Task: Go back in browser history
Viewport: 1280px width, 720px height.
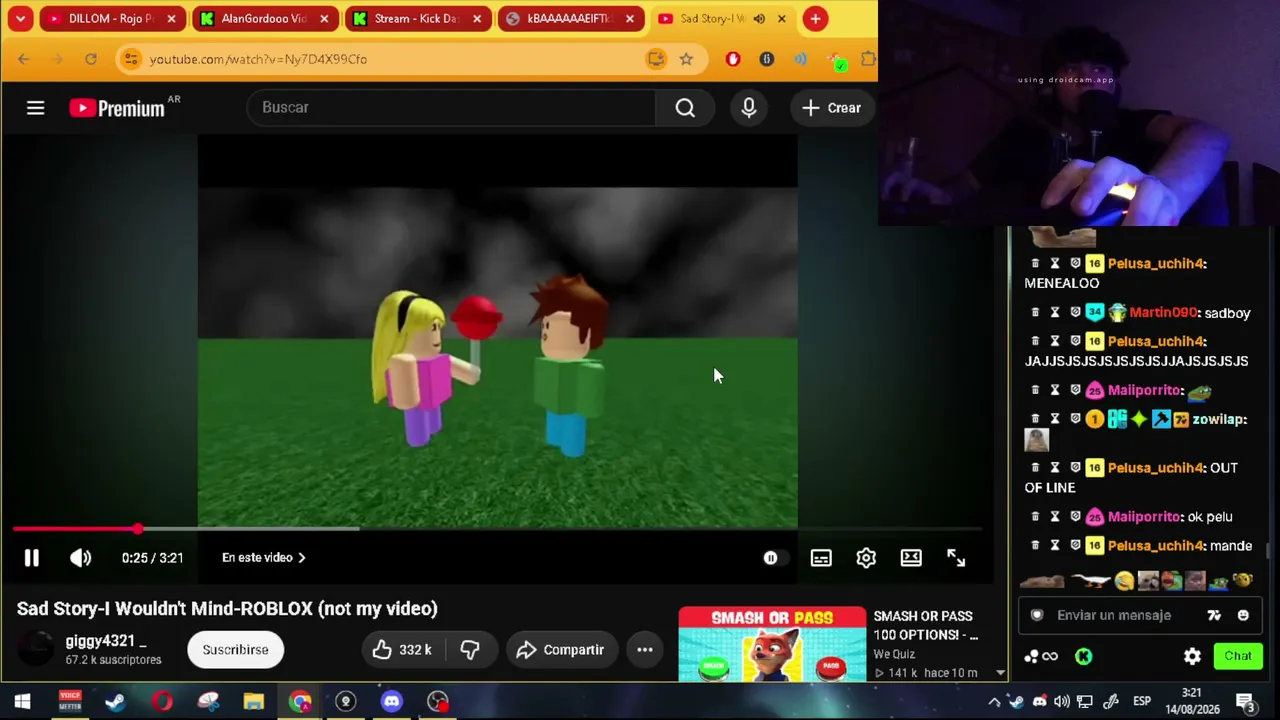Action: coord(24,59)
